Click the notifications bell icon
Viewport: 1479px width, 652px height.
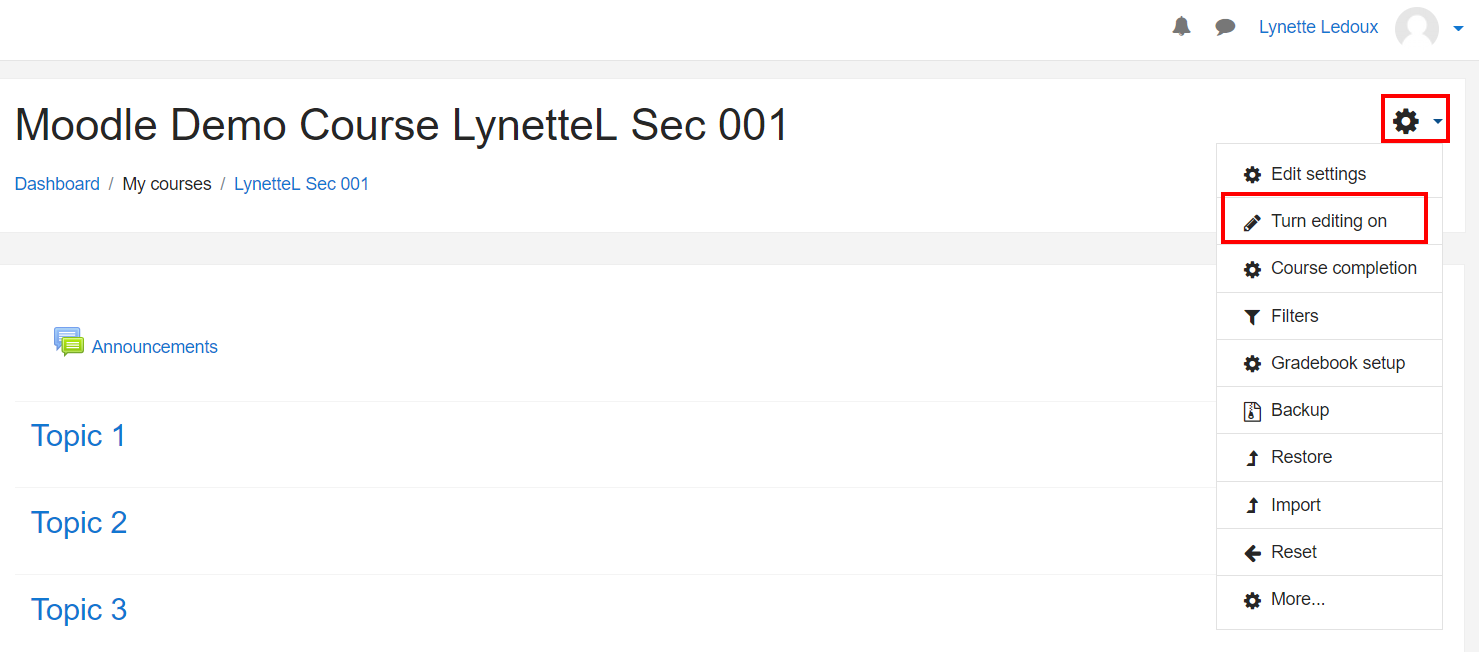coord(1181,27)
